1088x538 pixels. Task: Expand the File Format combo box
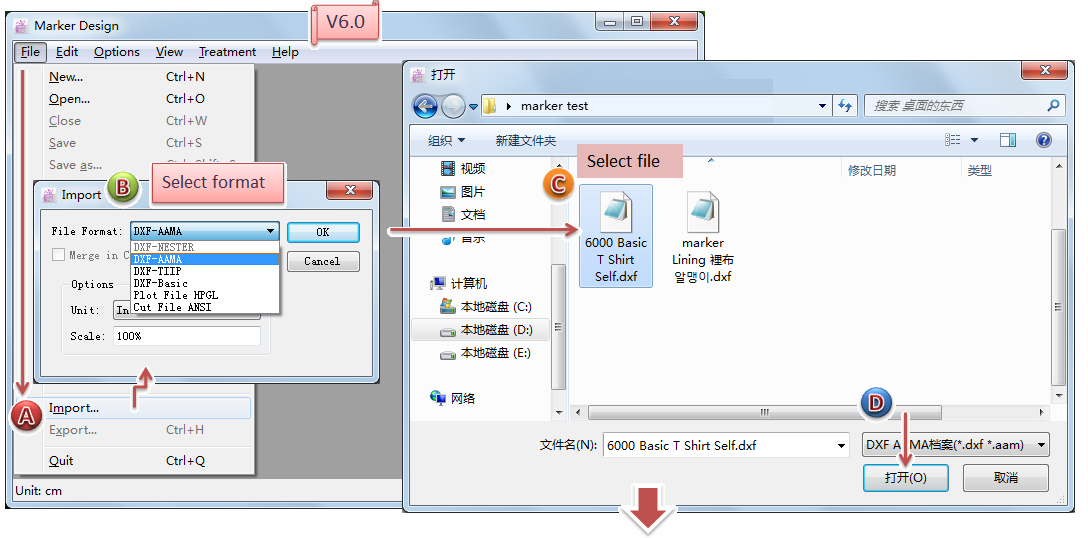270,231
